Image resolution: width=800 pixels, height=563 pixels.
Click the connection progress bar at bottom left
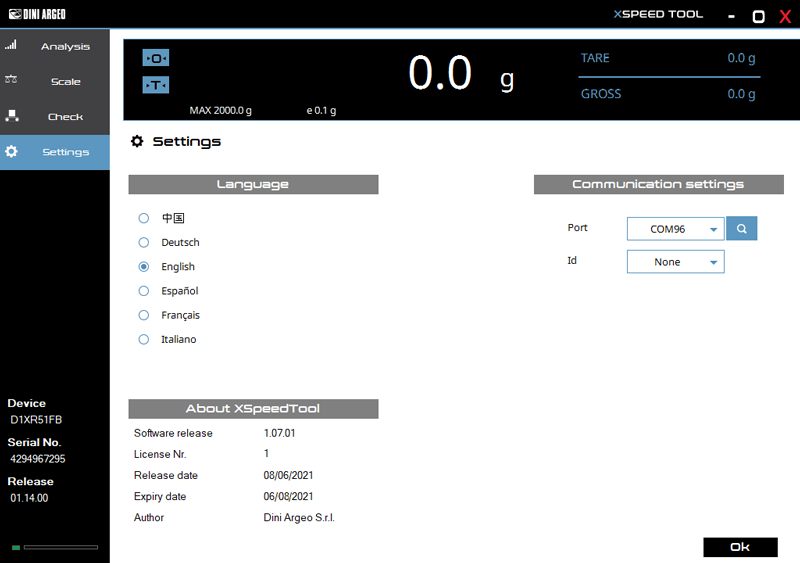[60, 547]
